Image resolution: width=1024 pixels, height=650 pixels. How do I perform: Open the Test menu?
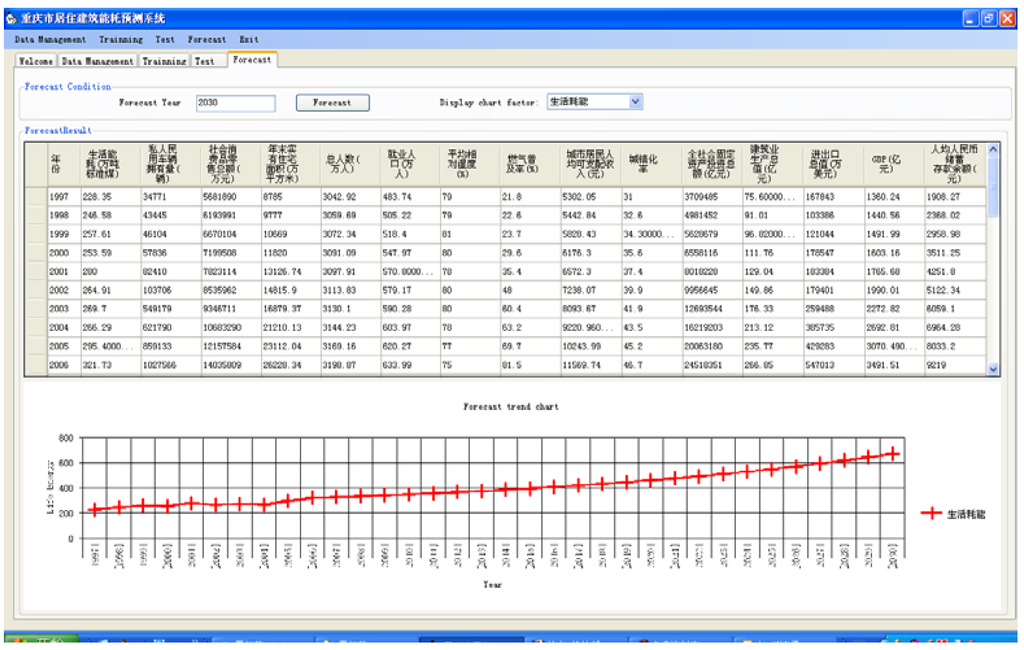pyautogui.click(x=165, y=40)
